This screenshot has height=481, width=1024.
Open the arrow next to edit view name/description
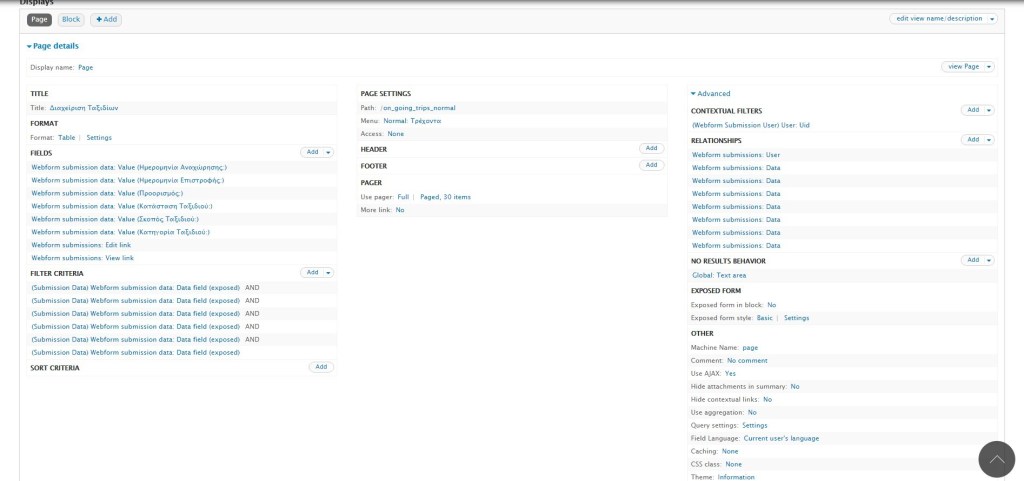coord(991,19)
